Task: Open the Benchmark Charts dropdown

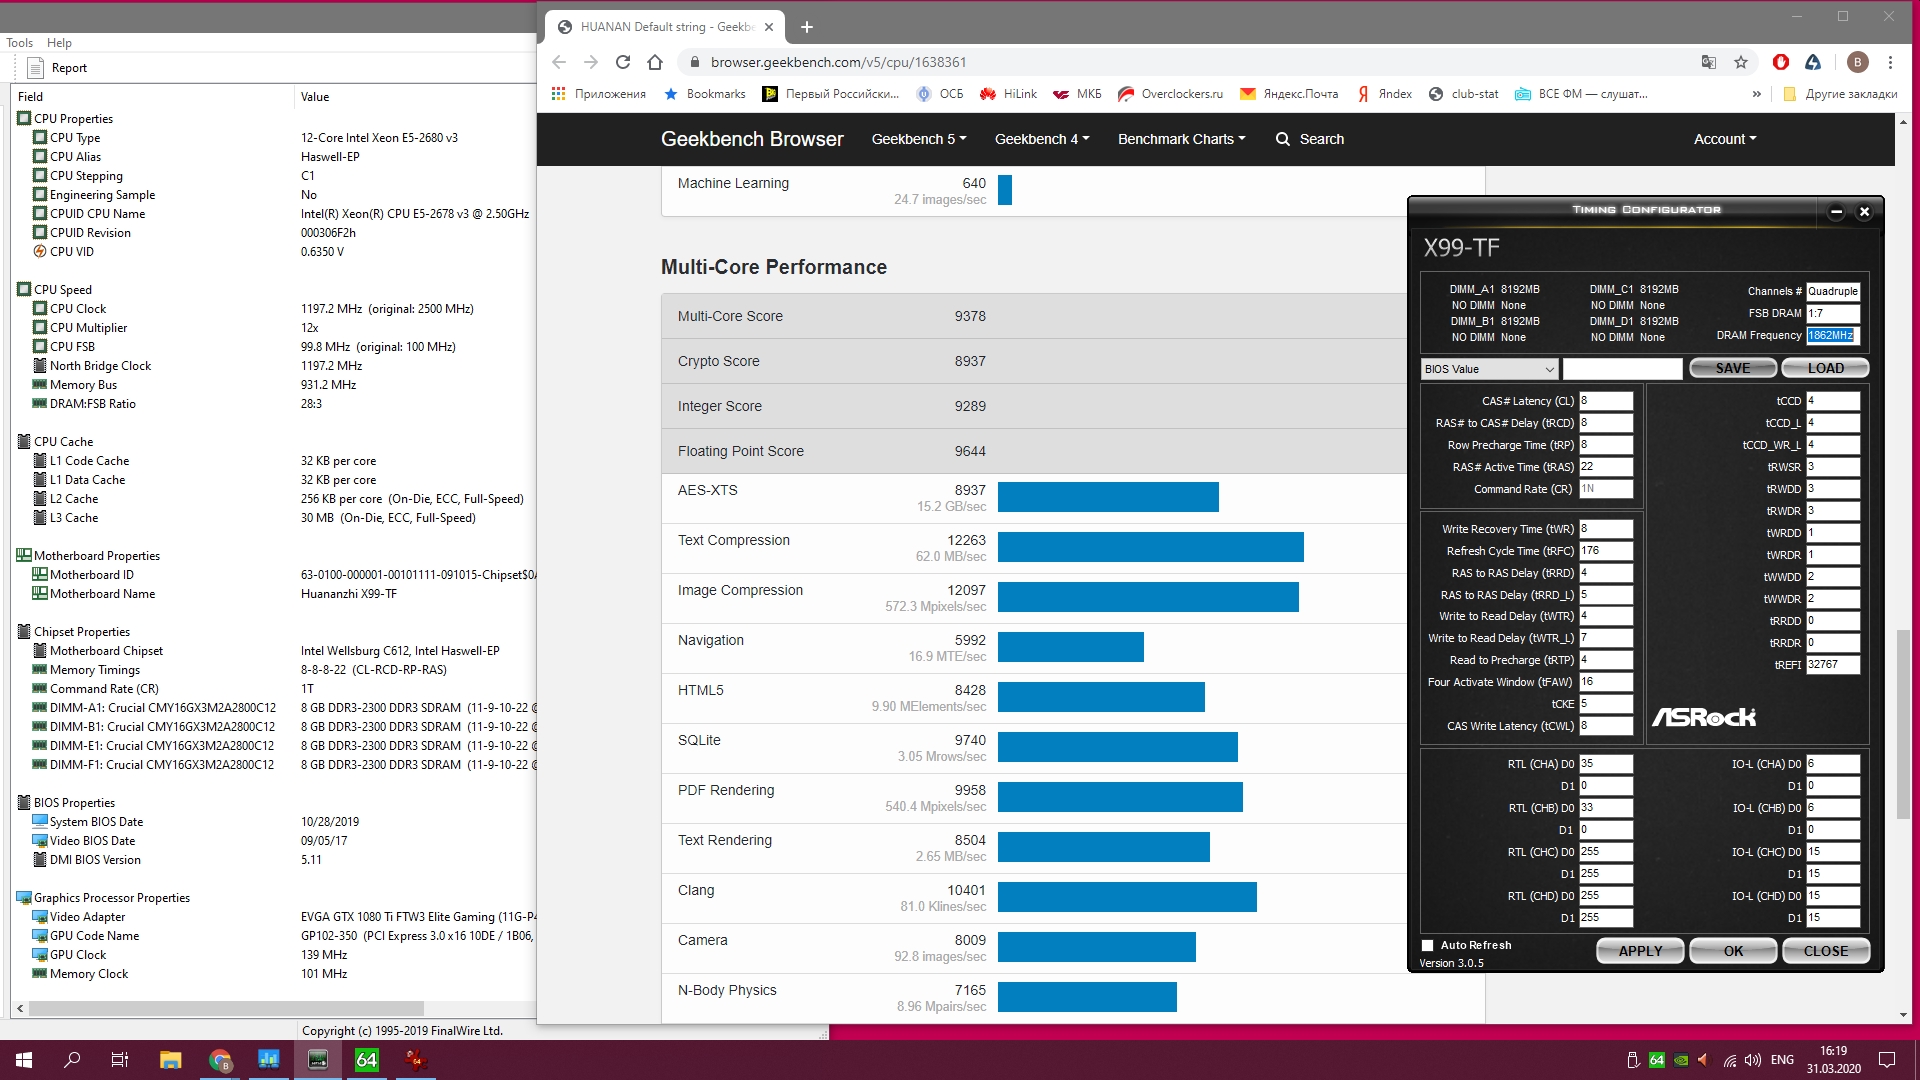Action: (x=1181, y=139)
